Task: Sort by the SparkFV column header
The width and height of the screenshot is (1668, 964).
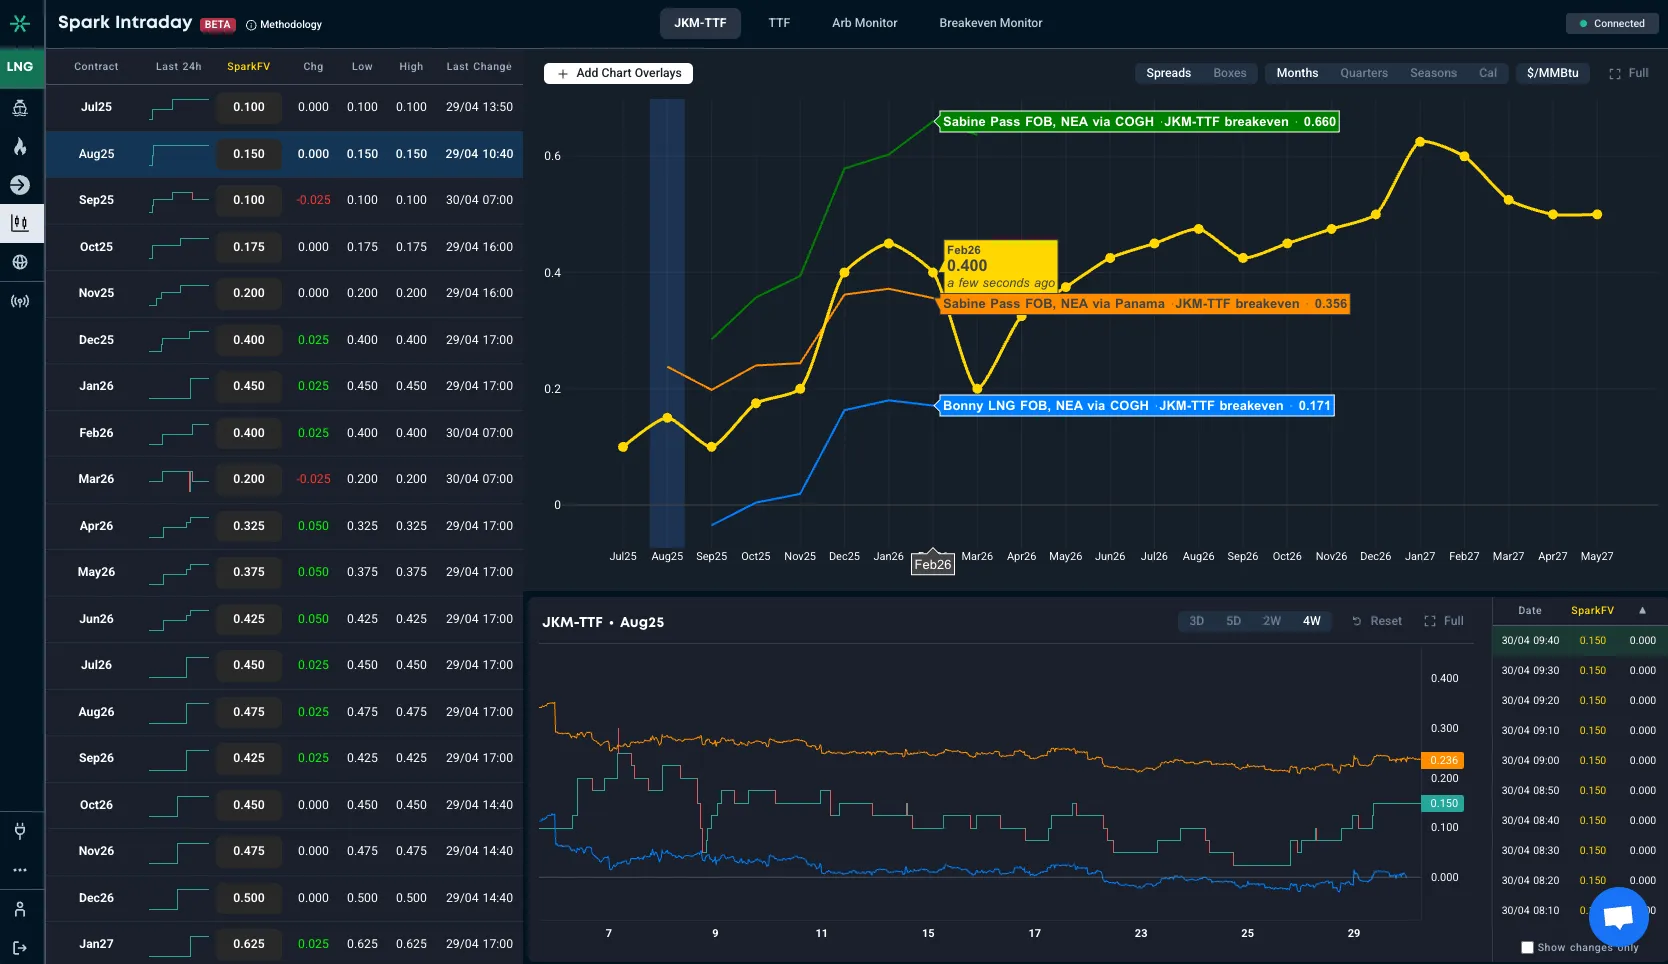Action: pyautogui.click(x=248, y=67)
